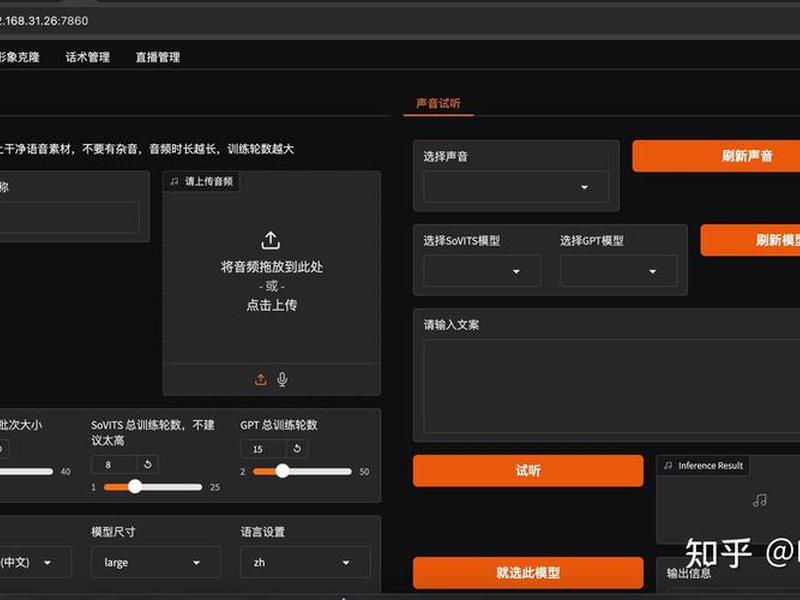Click the 请输入文案 text area
The height and width of the screenshot is (600, 800).
[612, 386]
